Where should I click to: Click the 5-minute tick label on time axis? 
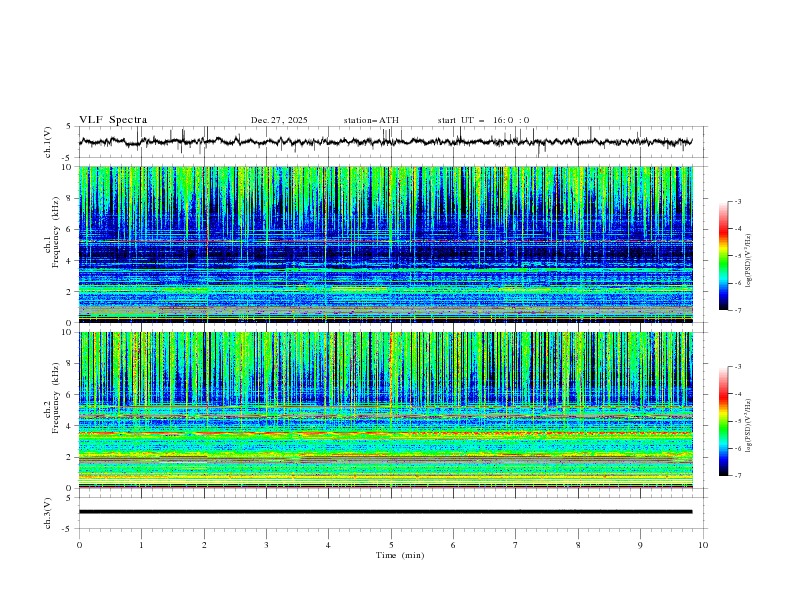[x=391, y=545]
